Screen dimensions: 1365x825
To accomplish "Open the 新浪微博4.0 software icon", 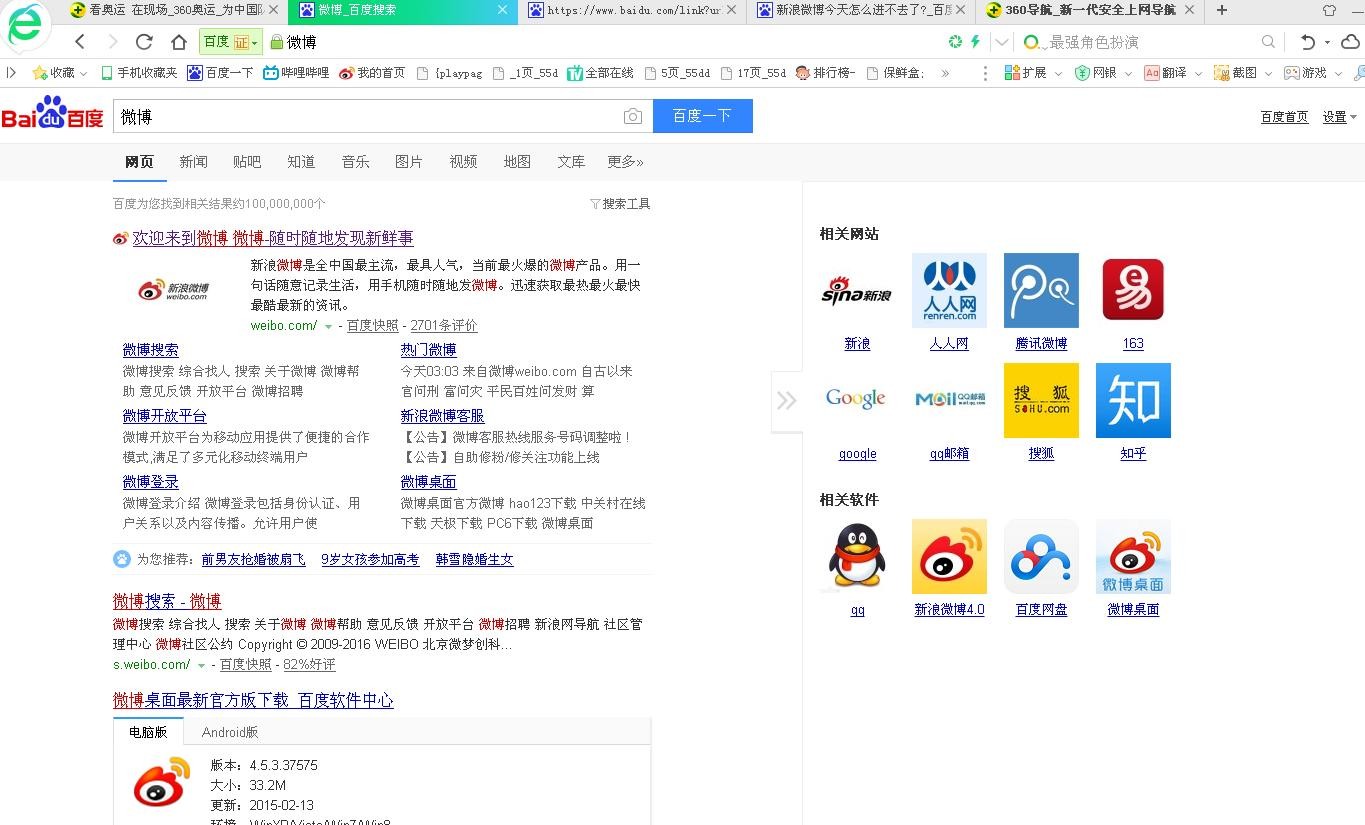I will click(x=948, y=556).
